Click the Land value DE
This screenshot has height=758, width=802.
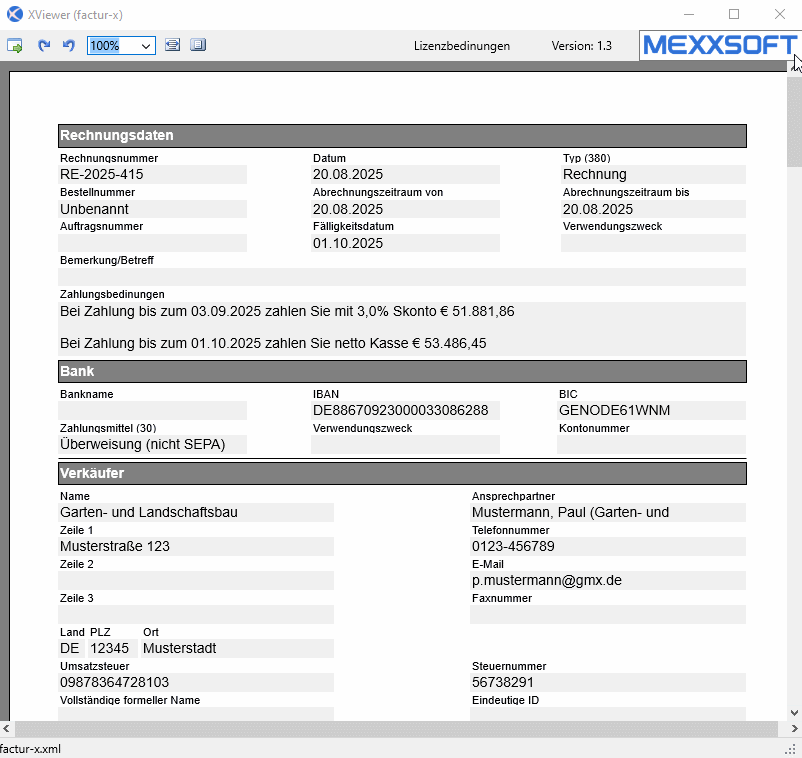(72, 649)
